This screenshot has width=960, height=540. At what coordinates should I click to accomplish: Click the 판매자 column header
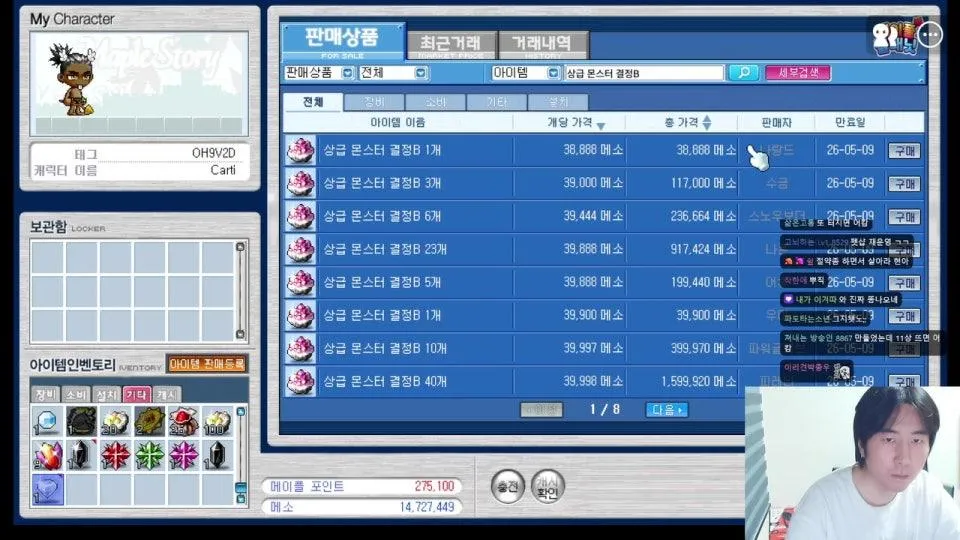tap(776, 122)
